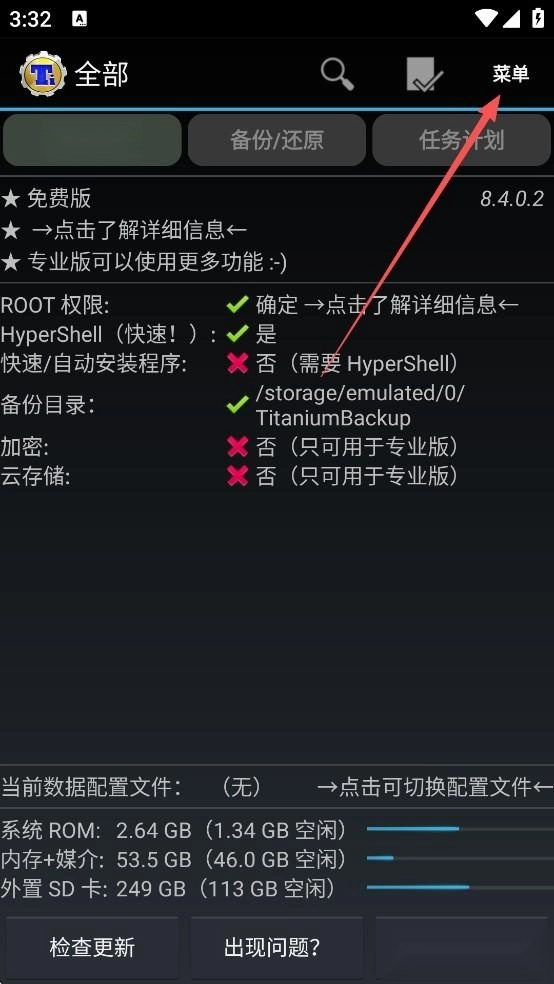Tap 点击可切换配置文件 to switch profile
554x984 pixels.
pos(435,786)
